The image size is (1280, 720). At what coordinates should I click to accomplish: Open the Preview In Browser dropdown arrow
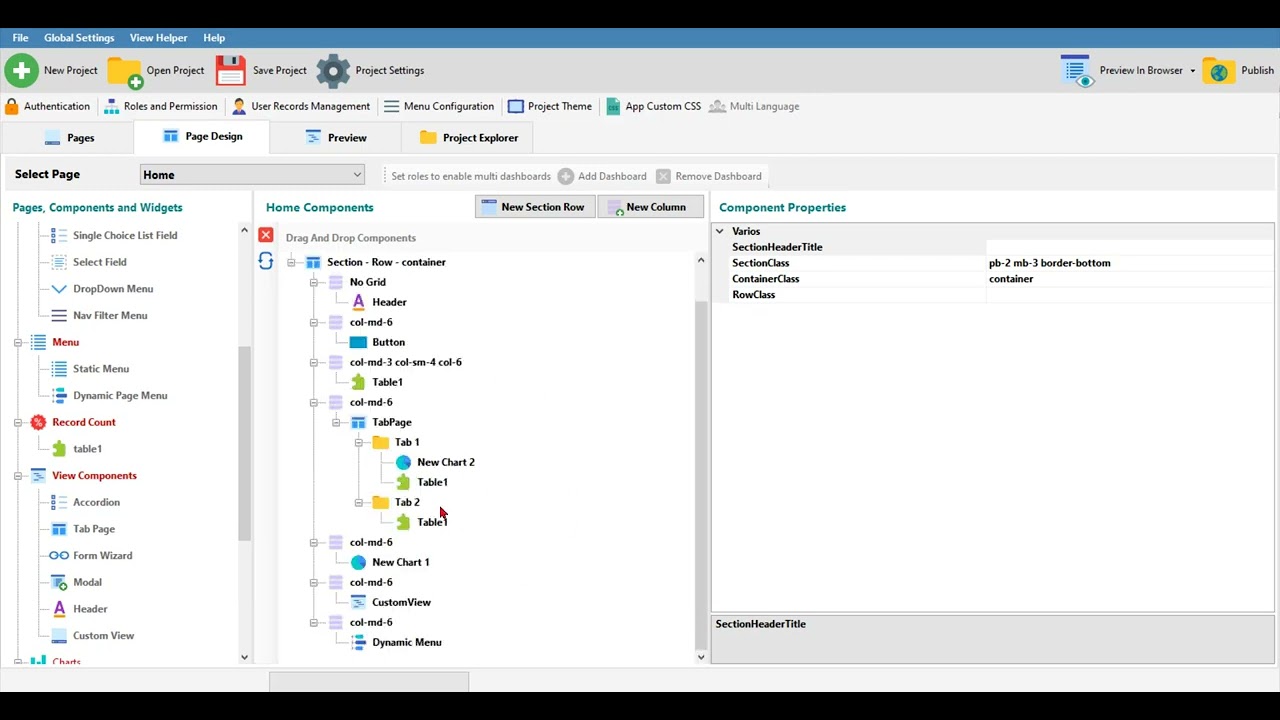click(x=1192, y=71)
